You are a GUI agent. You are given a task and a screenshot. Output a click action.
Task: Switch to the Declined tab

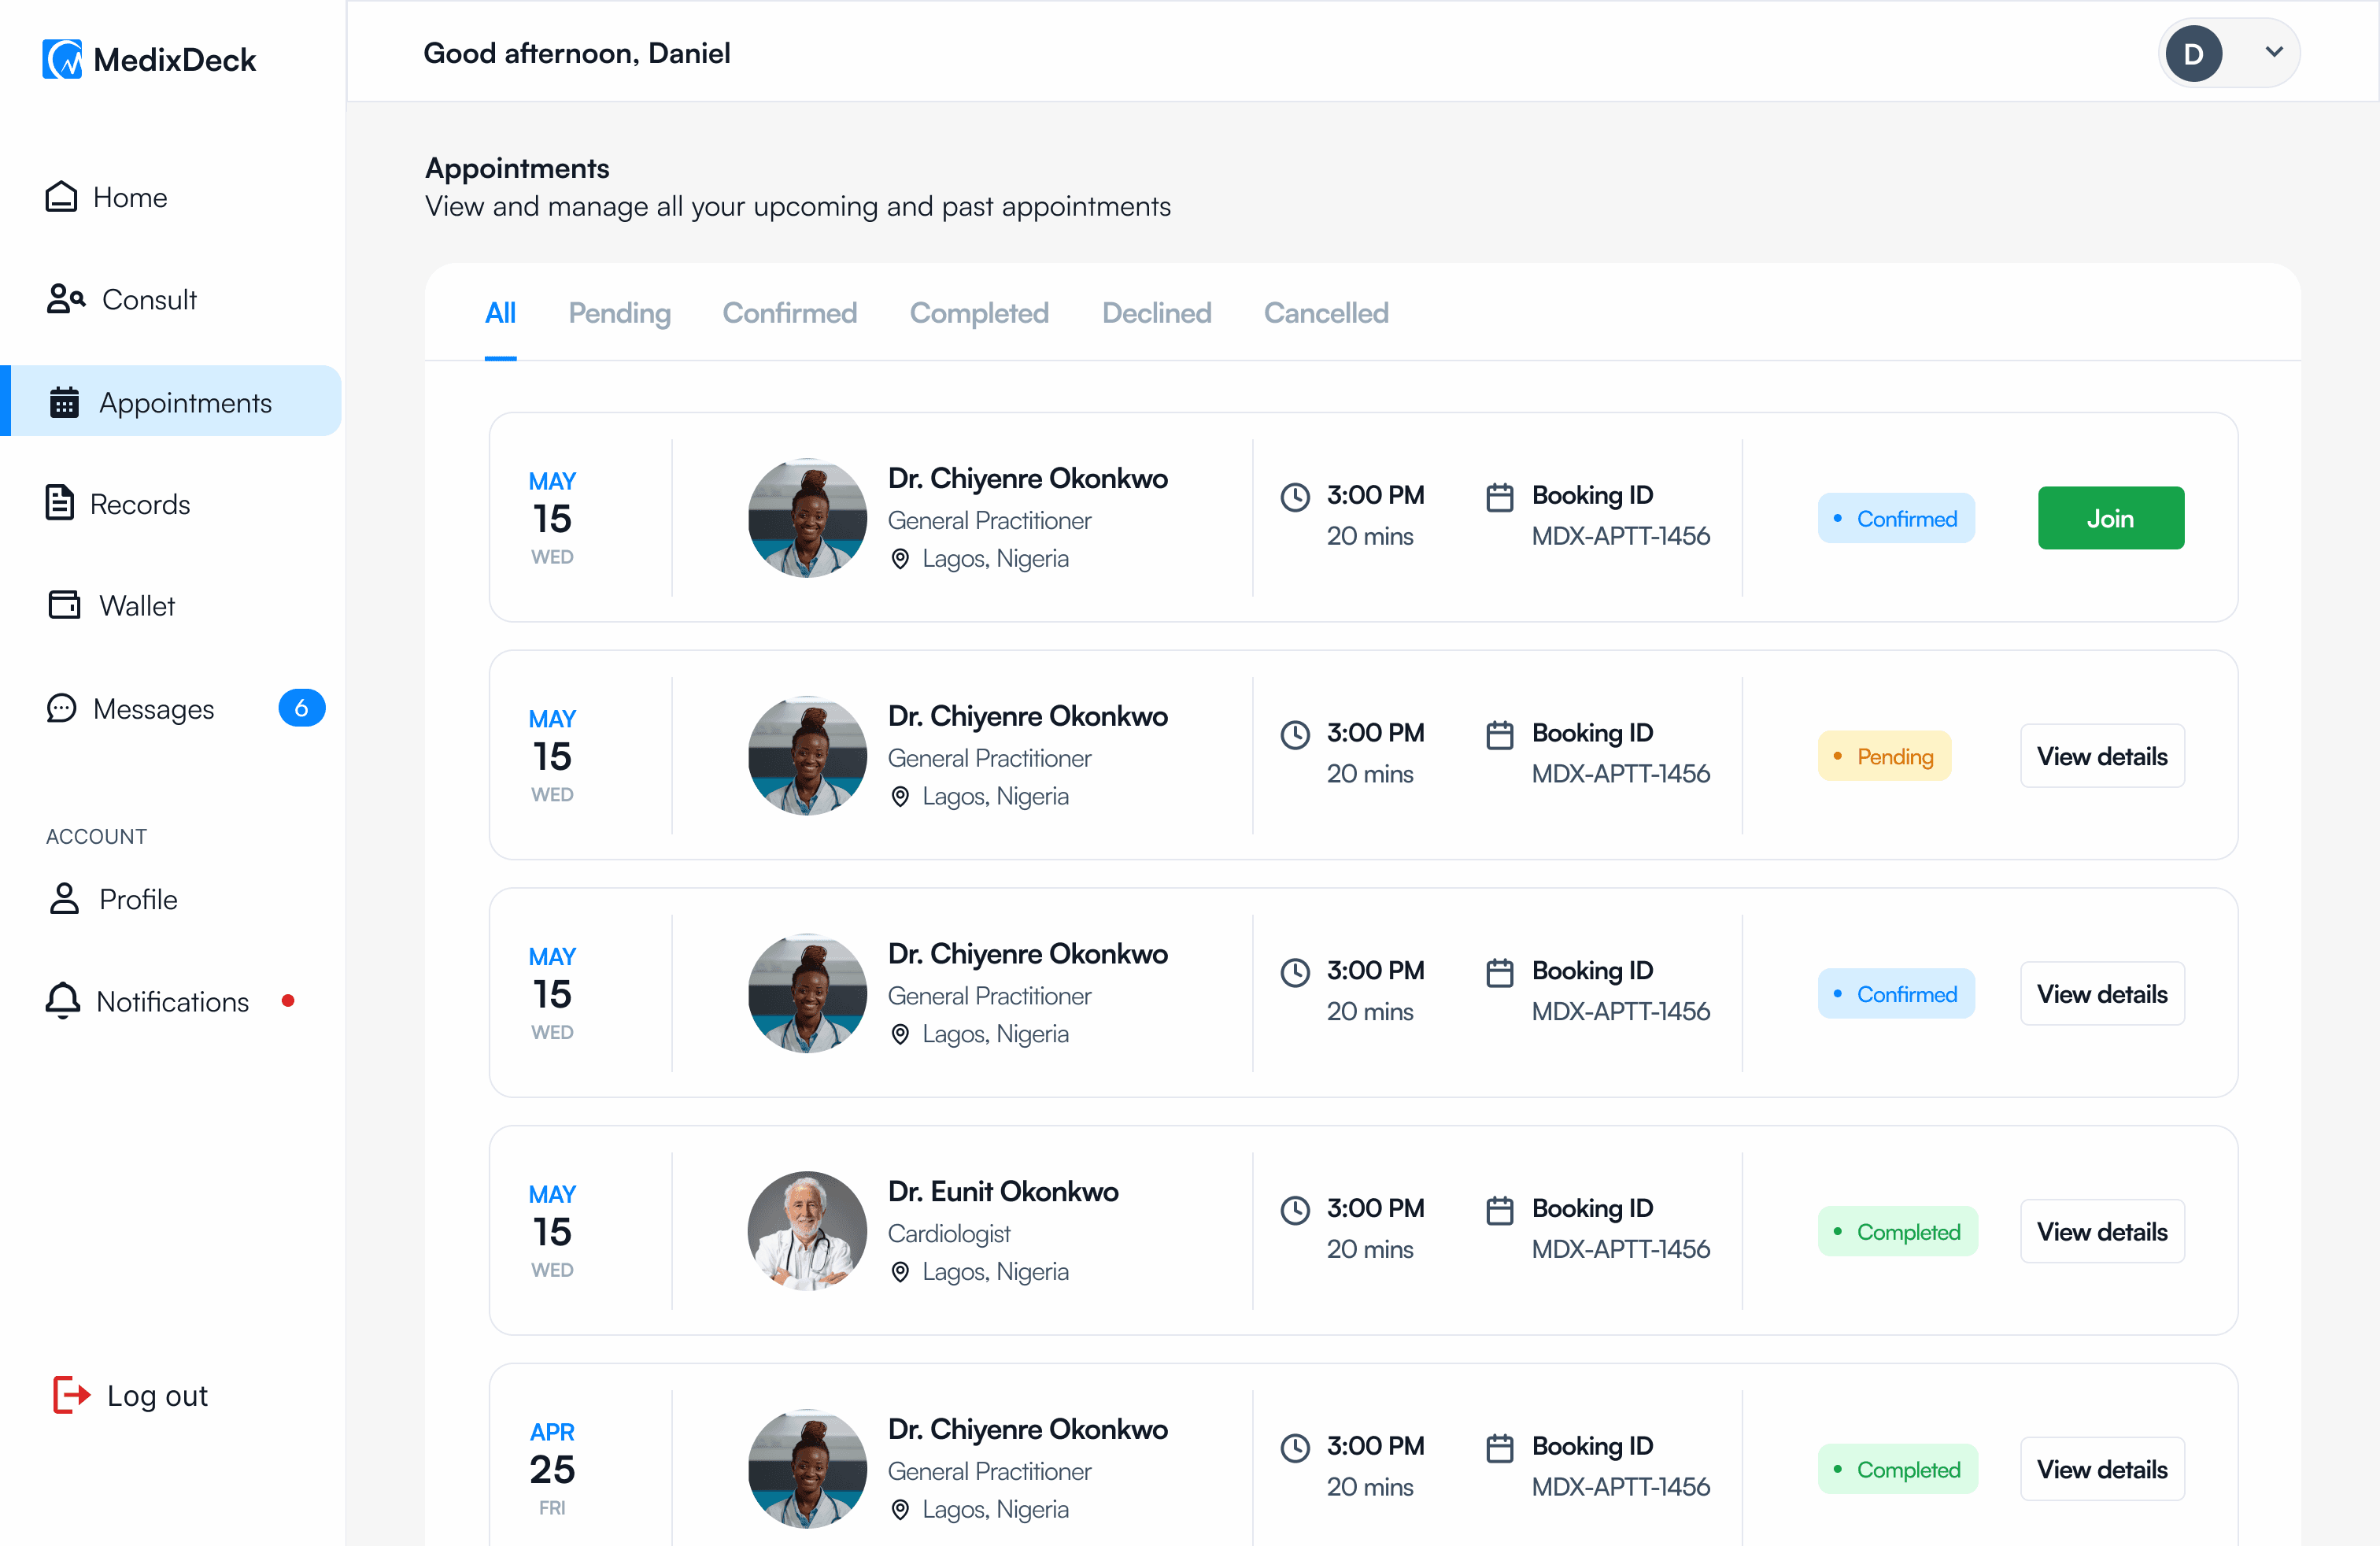(1156, 313)
